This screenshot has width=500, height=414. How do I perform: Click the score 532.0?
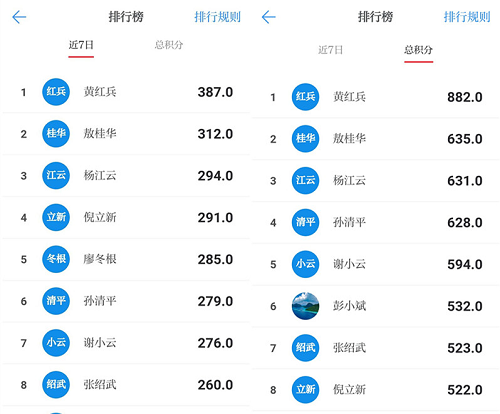[x=465, y=306]
